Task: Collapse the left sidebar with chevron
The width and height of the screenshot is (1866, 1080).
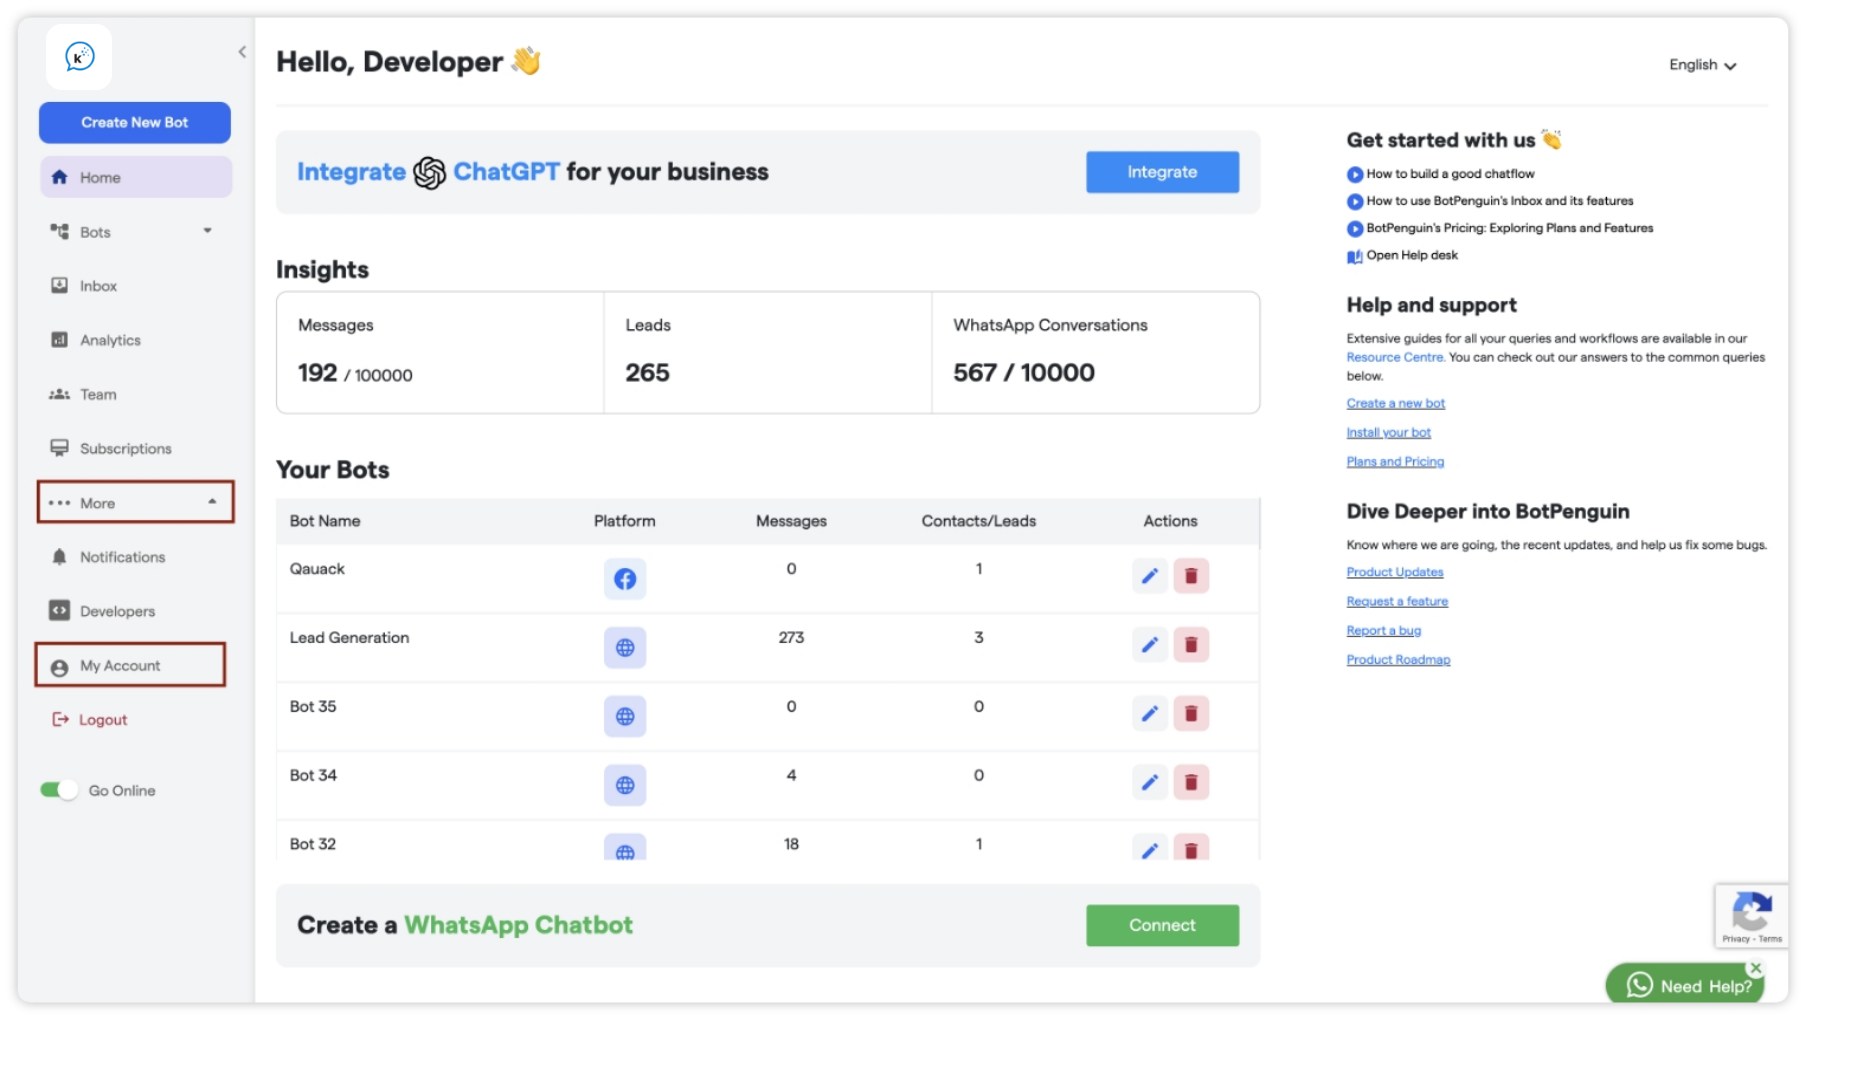Action: point(242,52)
